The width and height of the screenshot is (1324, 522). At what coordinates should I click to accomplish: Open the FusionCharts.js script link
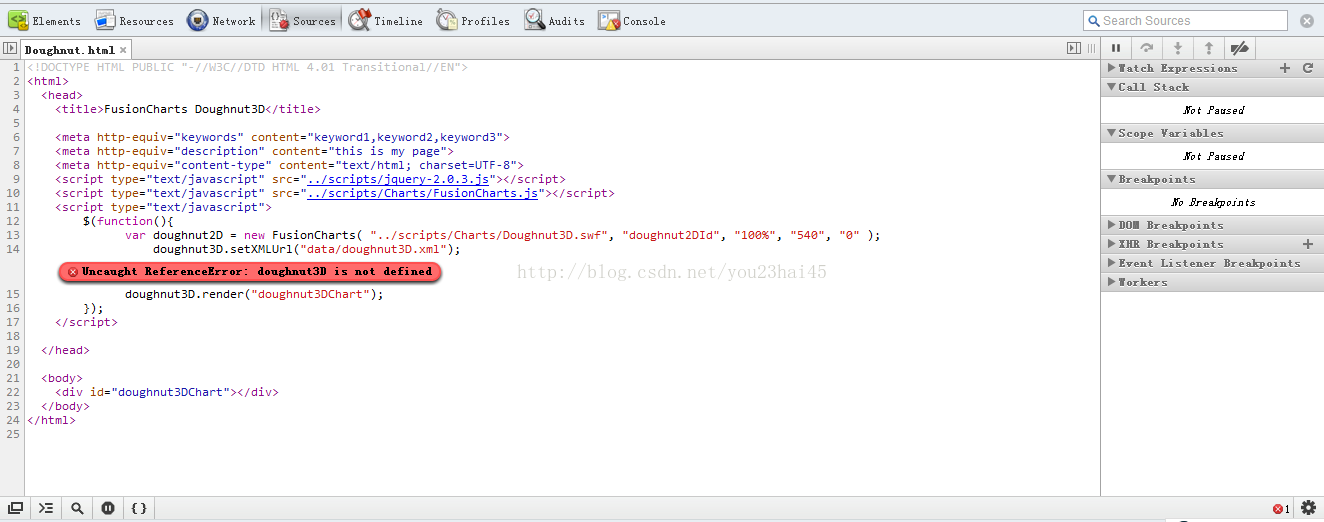pyautogui.click(x=424, y=193)
